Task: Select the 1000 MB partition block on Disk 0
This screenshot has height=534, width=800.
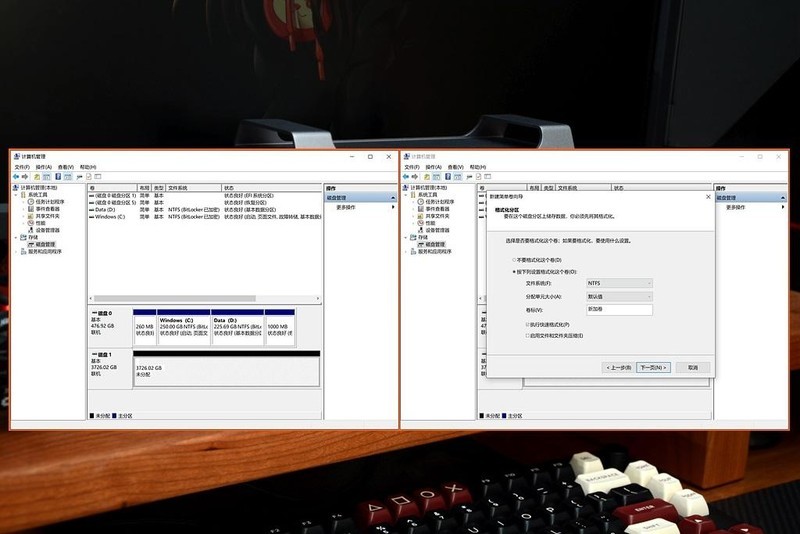Action: pos(280,329)
